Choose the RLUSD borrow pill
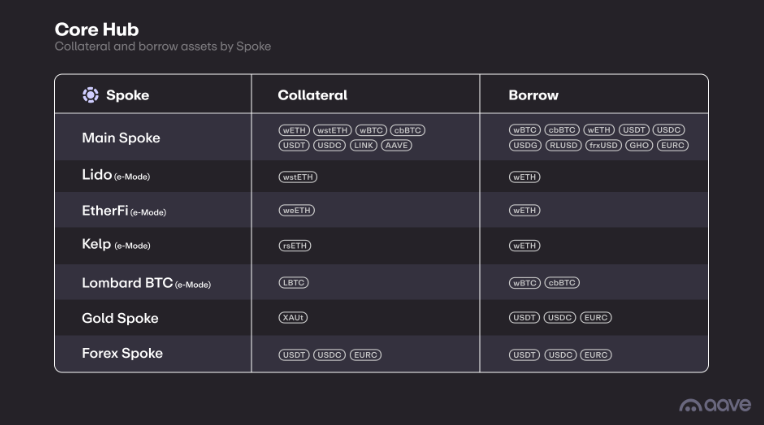 [563, 145]
